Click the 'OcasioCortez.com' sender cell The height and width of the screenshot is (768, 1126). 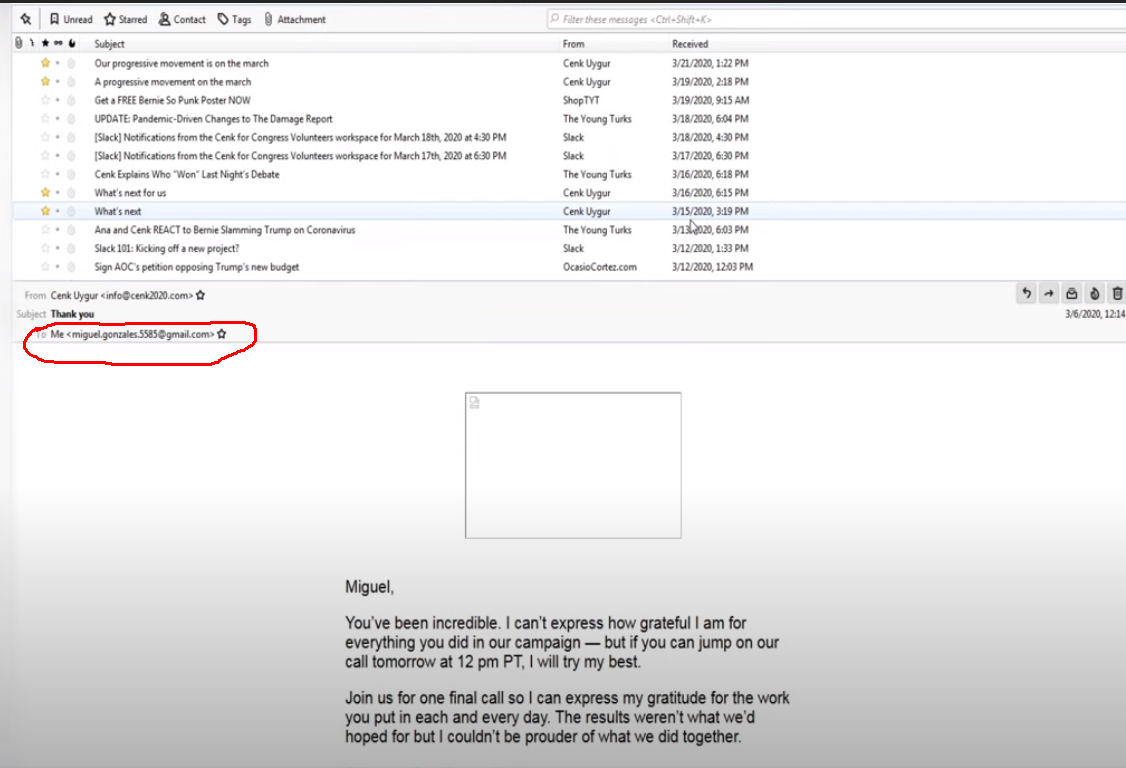(x=600, y=267)
